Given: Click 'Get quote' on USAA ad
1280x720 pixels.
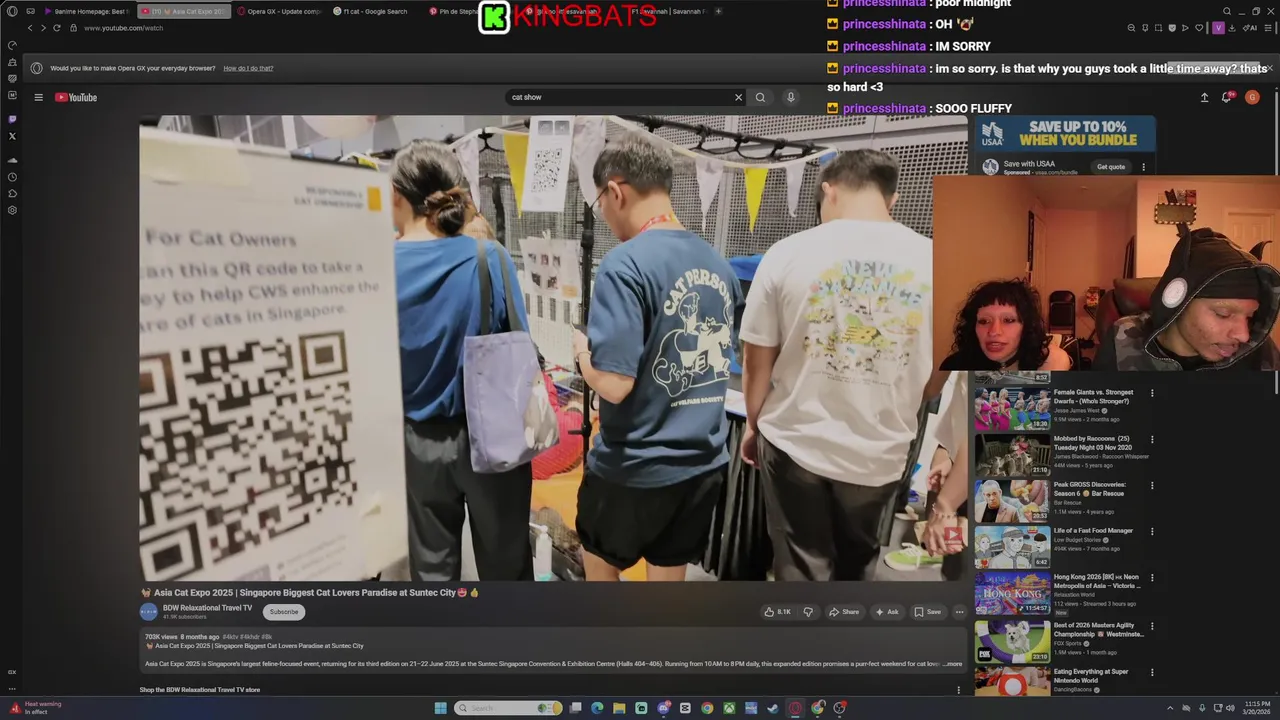Looking at the screenshot, I should pos(1111,167).
